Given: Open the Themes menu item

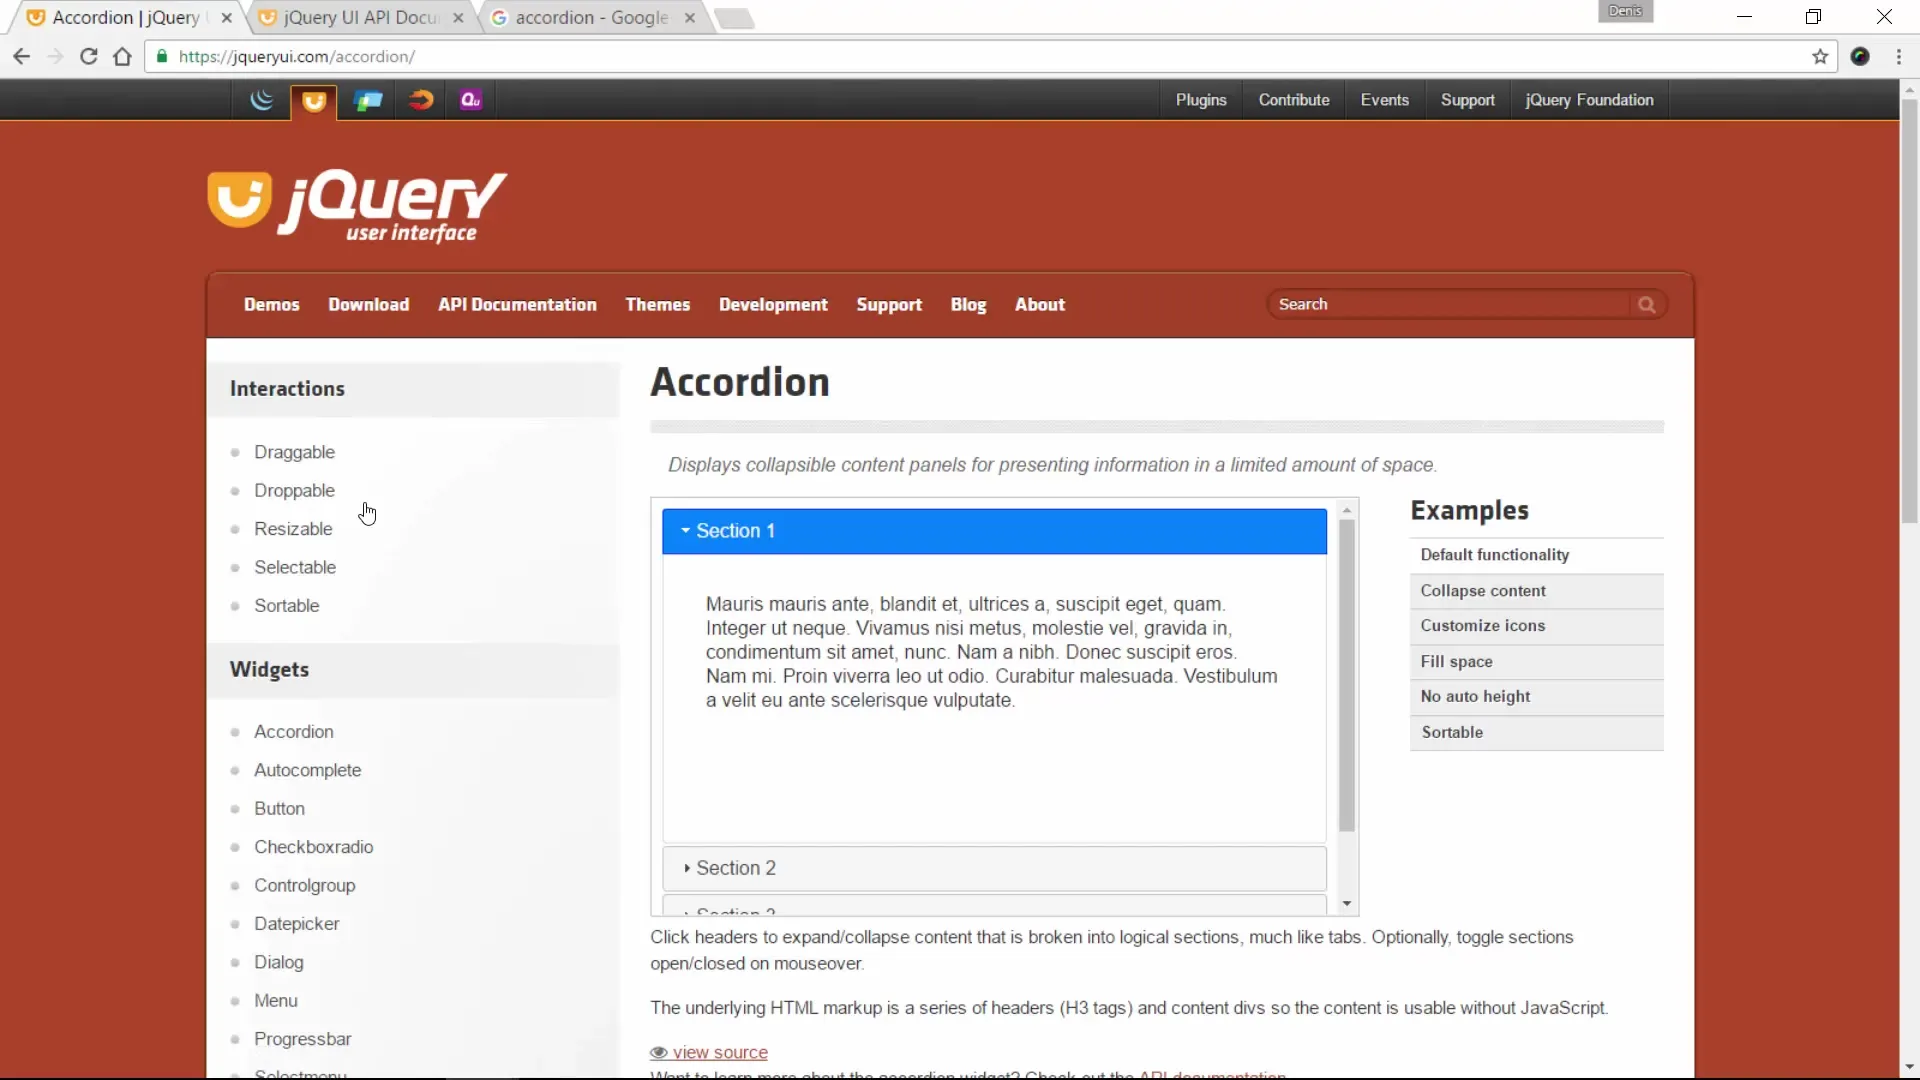Looking at the screenshot, I should 657,305.
